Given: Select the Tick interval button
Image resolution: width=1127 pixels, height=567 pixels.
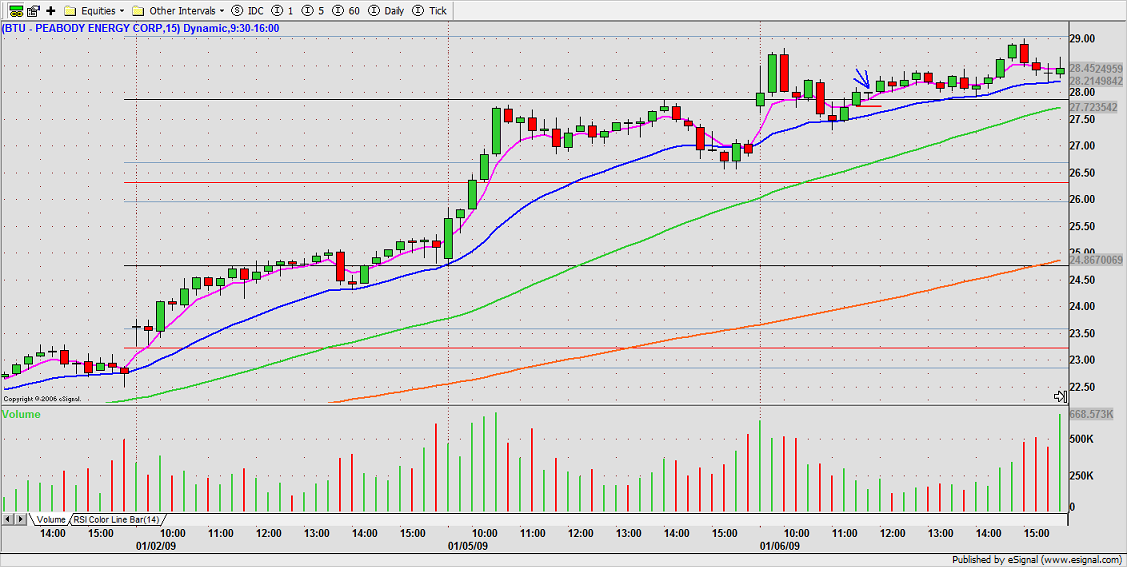Looking at the screenshot, I should coord(430,11).
